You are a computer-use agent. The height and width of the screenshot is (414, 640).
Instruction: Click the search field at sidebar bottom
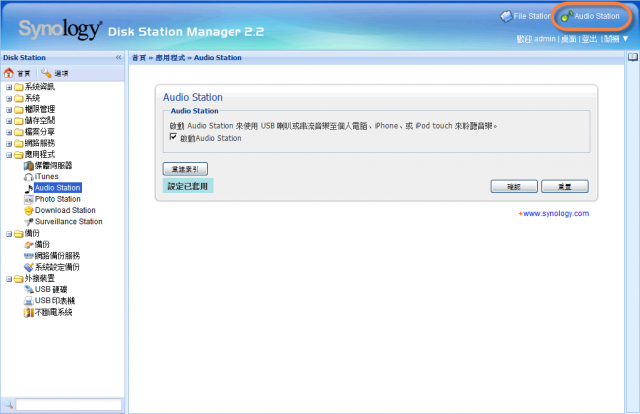coord(69,405)
